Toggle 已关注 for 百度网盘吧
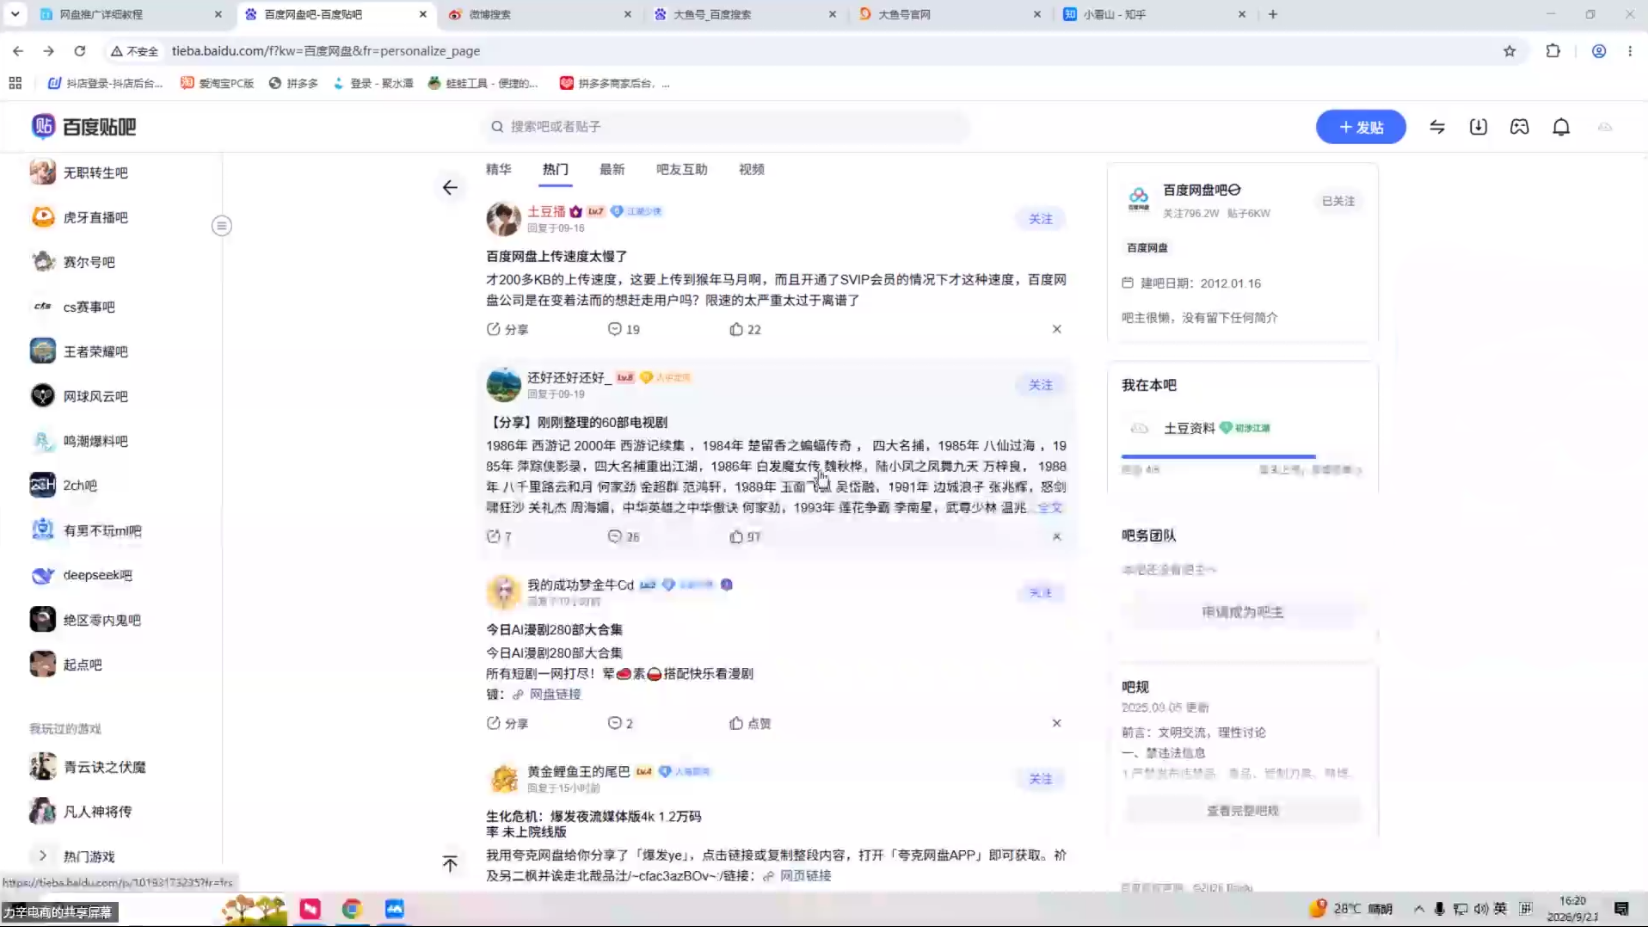Image resolution: width=1648 pixels, height=927 pixels. (x=1338, y=201)
